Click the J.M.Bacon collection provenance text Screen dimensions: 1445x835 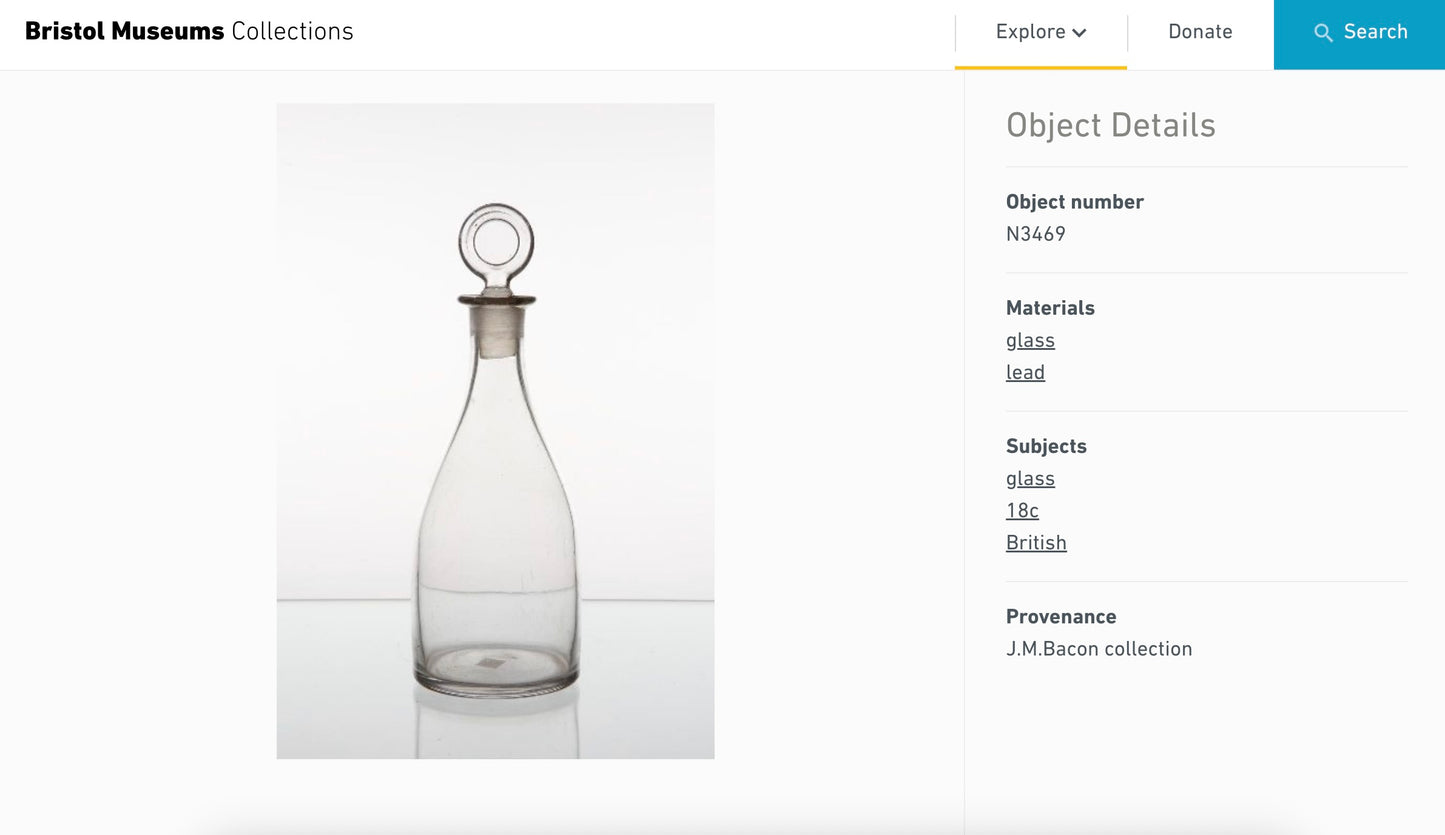coord(1099,649)
